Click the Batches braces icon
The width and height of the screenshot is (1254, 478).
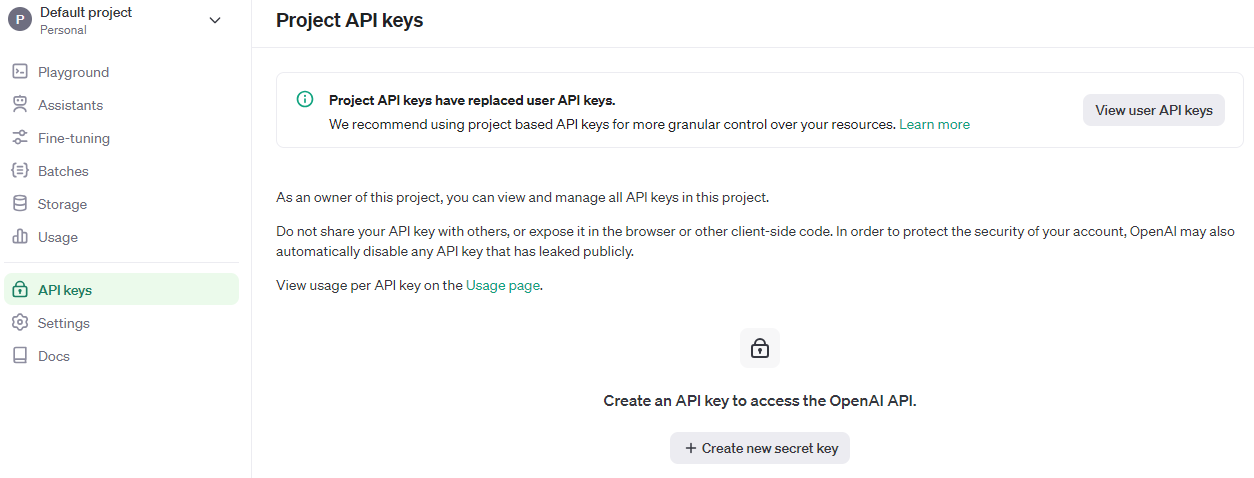[x=19, y=171]
